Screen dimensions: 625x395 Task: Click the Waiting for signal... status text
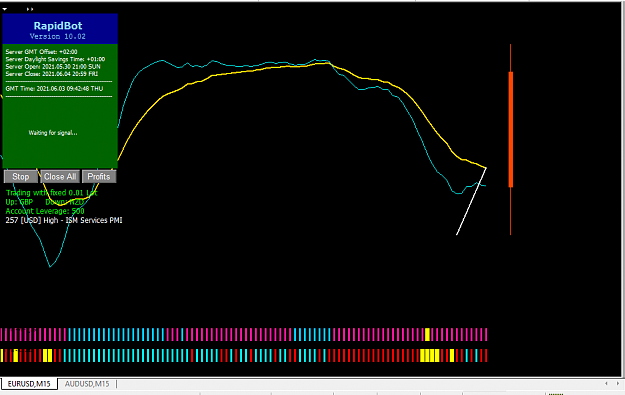tap(53, 133)
